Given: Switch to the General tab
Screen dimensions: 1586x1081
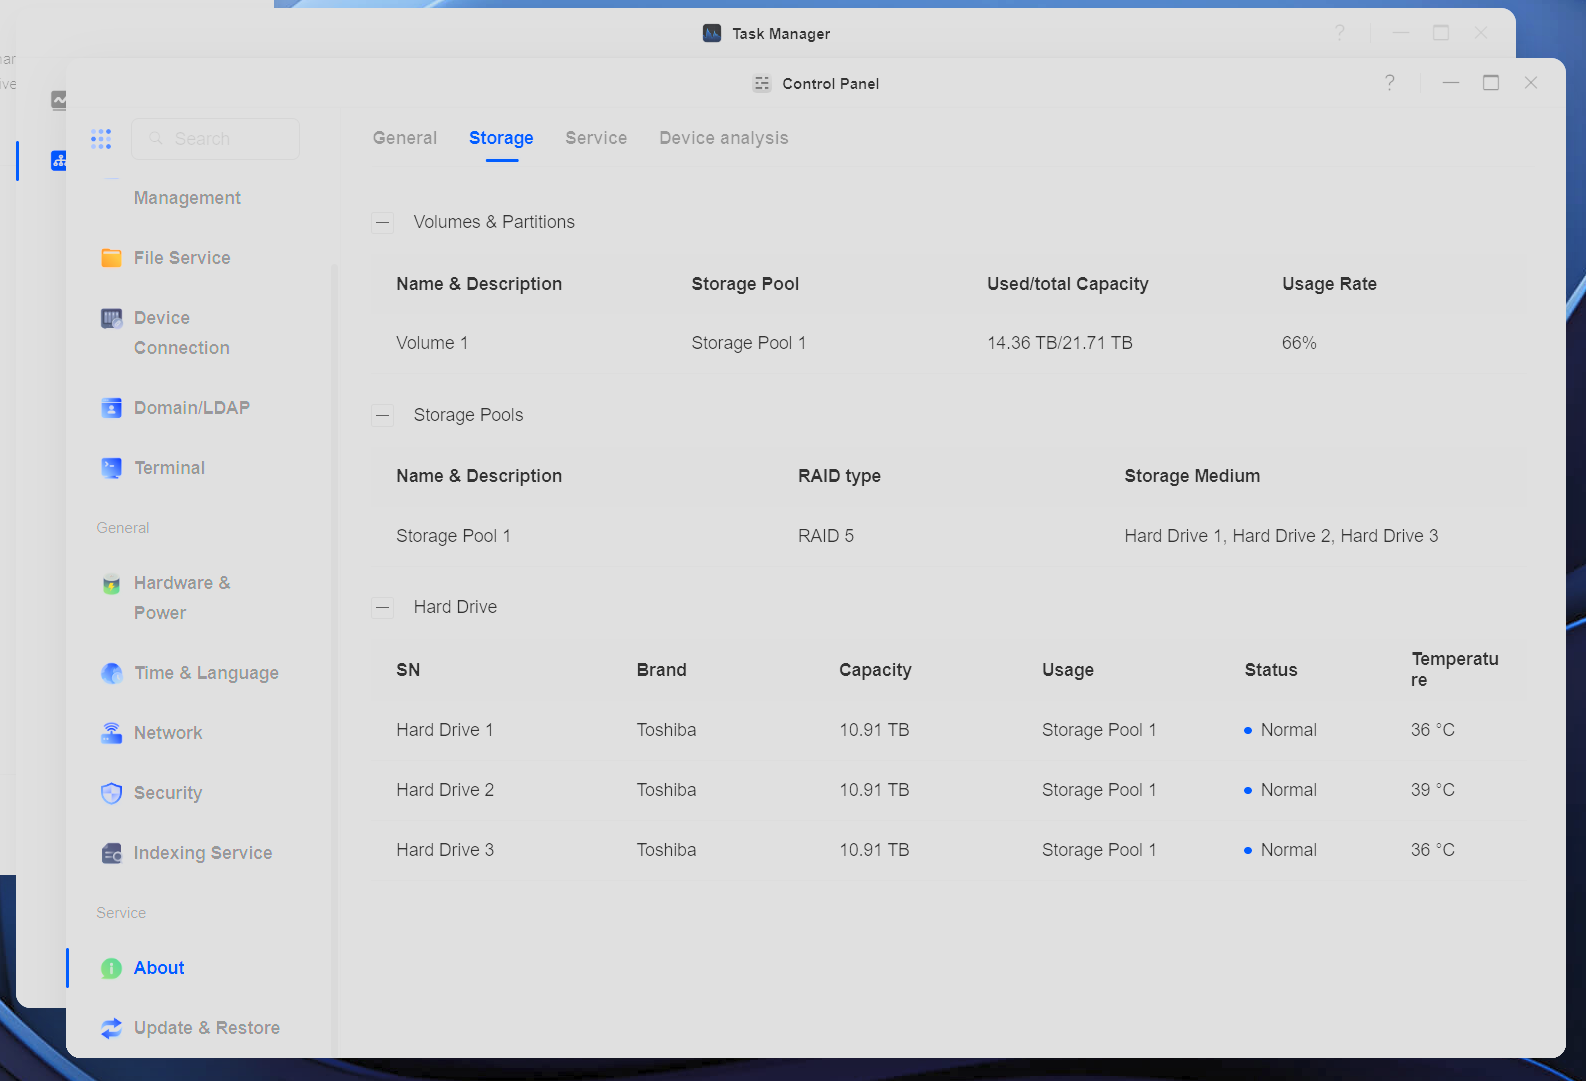Looking at the screenshot, I should point(405,138).
